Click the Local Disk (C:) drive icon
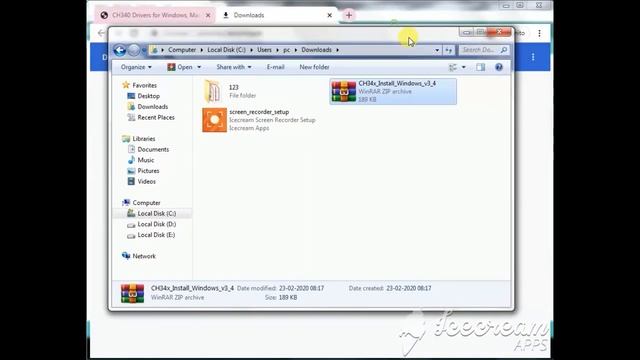The height and width of the screenshot is (360, 640). coord(131,213)
